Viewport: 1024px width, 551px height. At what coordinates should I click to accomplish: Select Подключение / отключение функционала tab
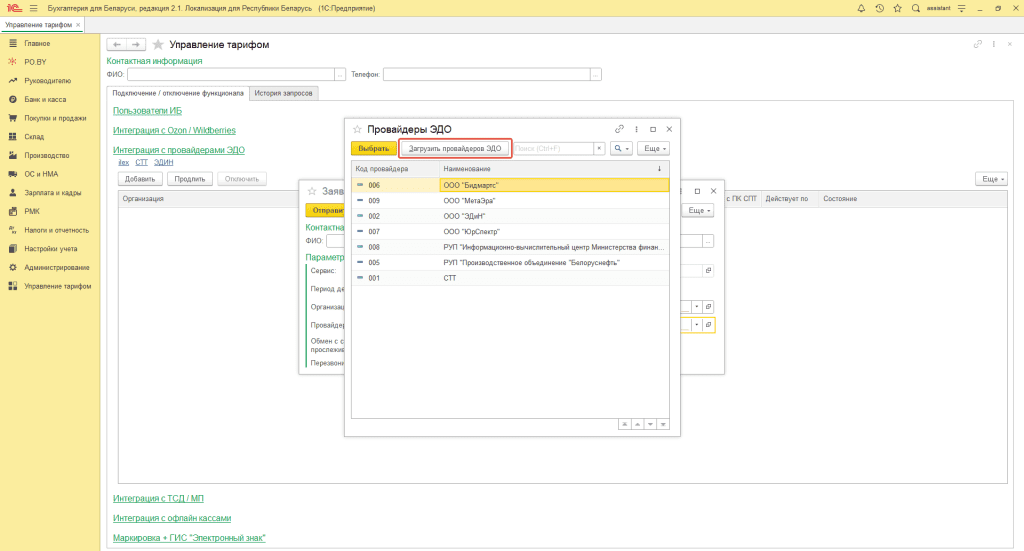[x=177, y=93]
